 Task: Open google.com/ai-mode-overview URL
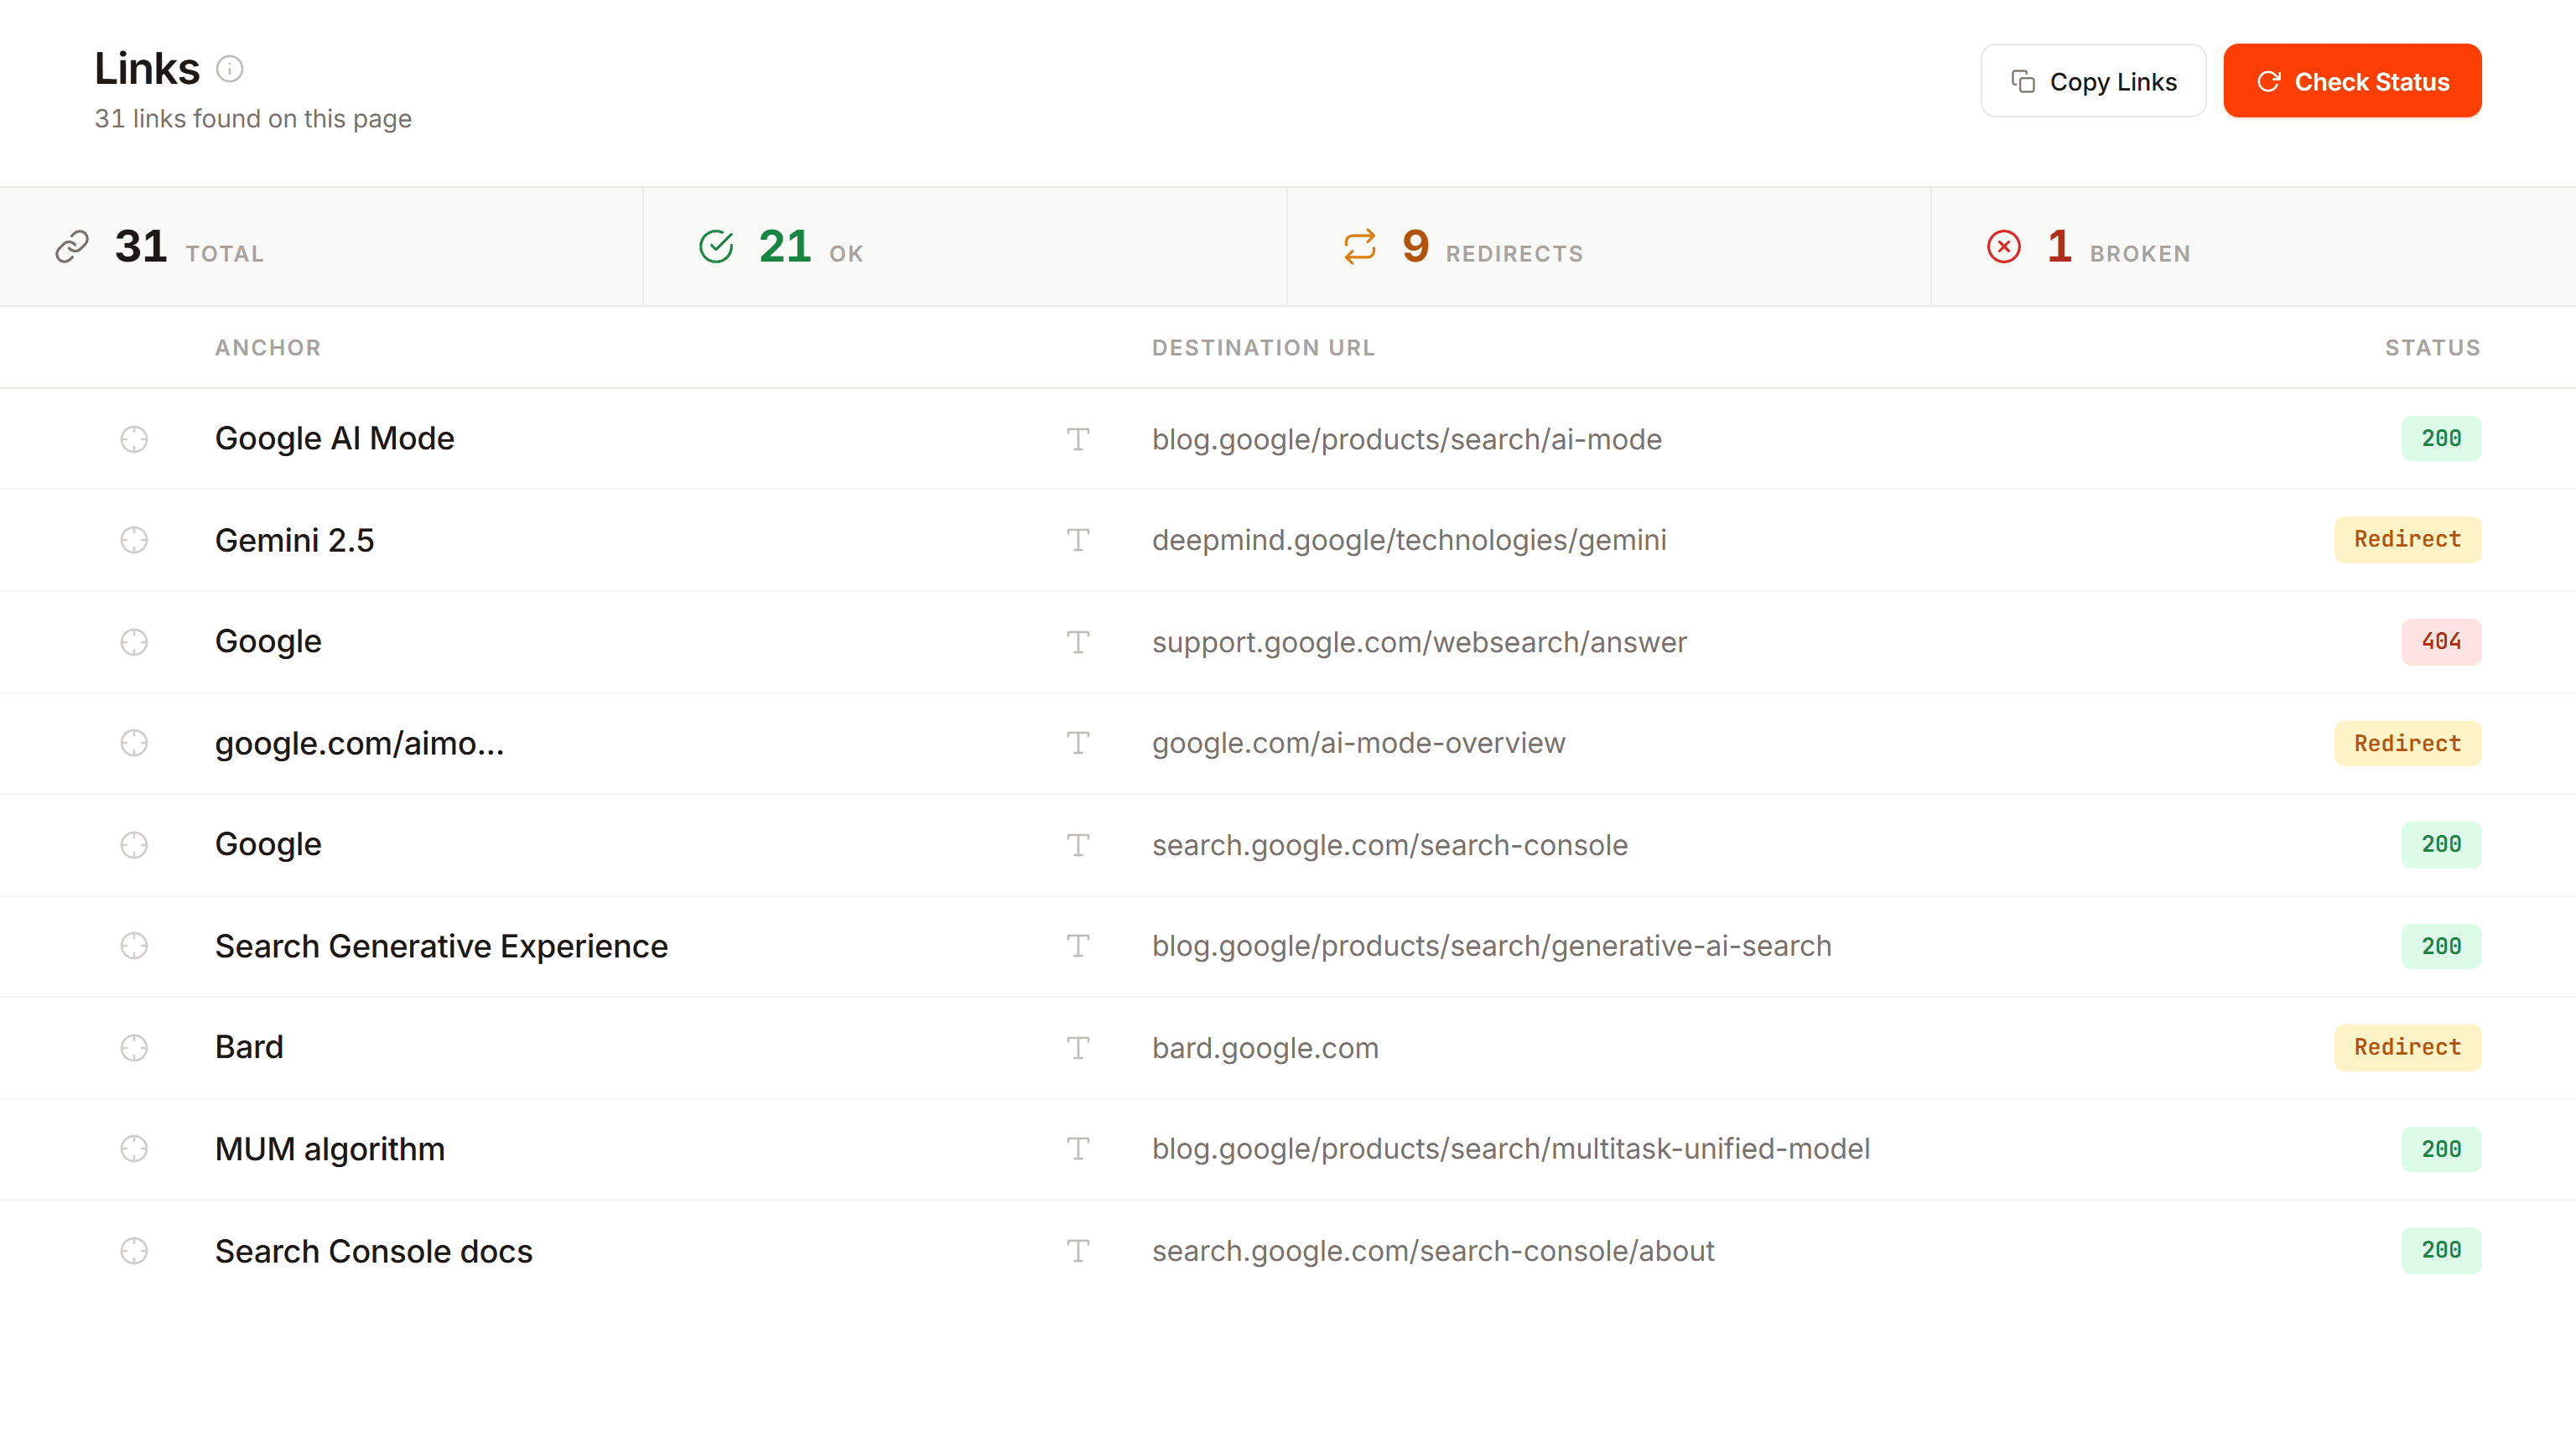click(1359, 743)
